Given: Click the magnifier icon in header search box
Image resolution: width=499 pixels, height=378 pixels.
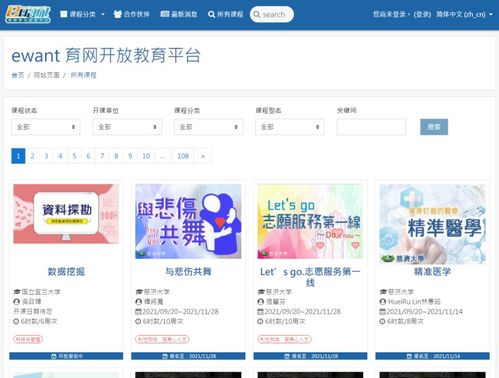Looking at the screenshot, I should coord(257,14).
